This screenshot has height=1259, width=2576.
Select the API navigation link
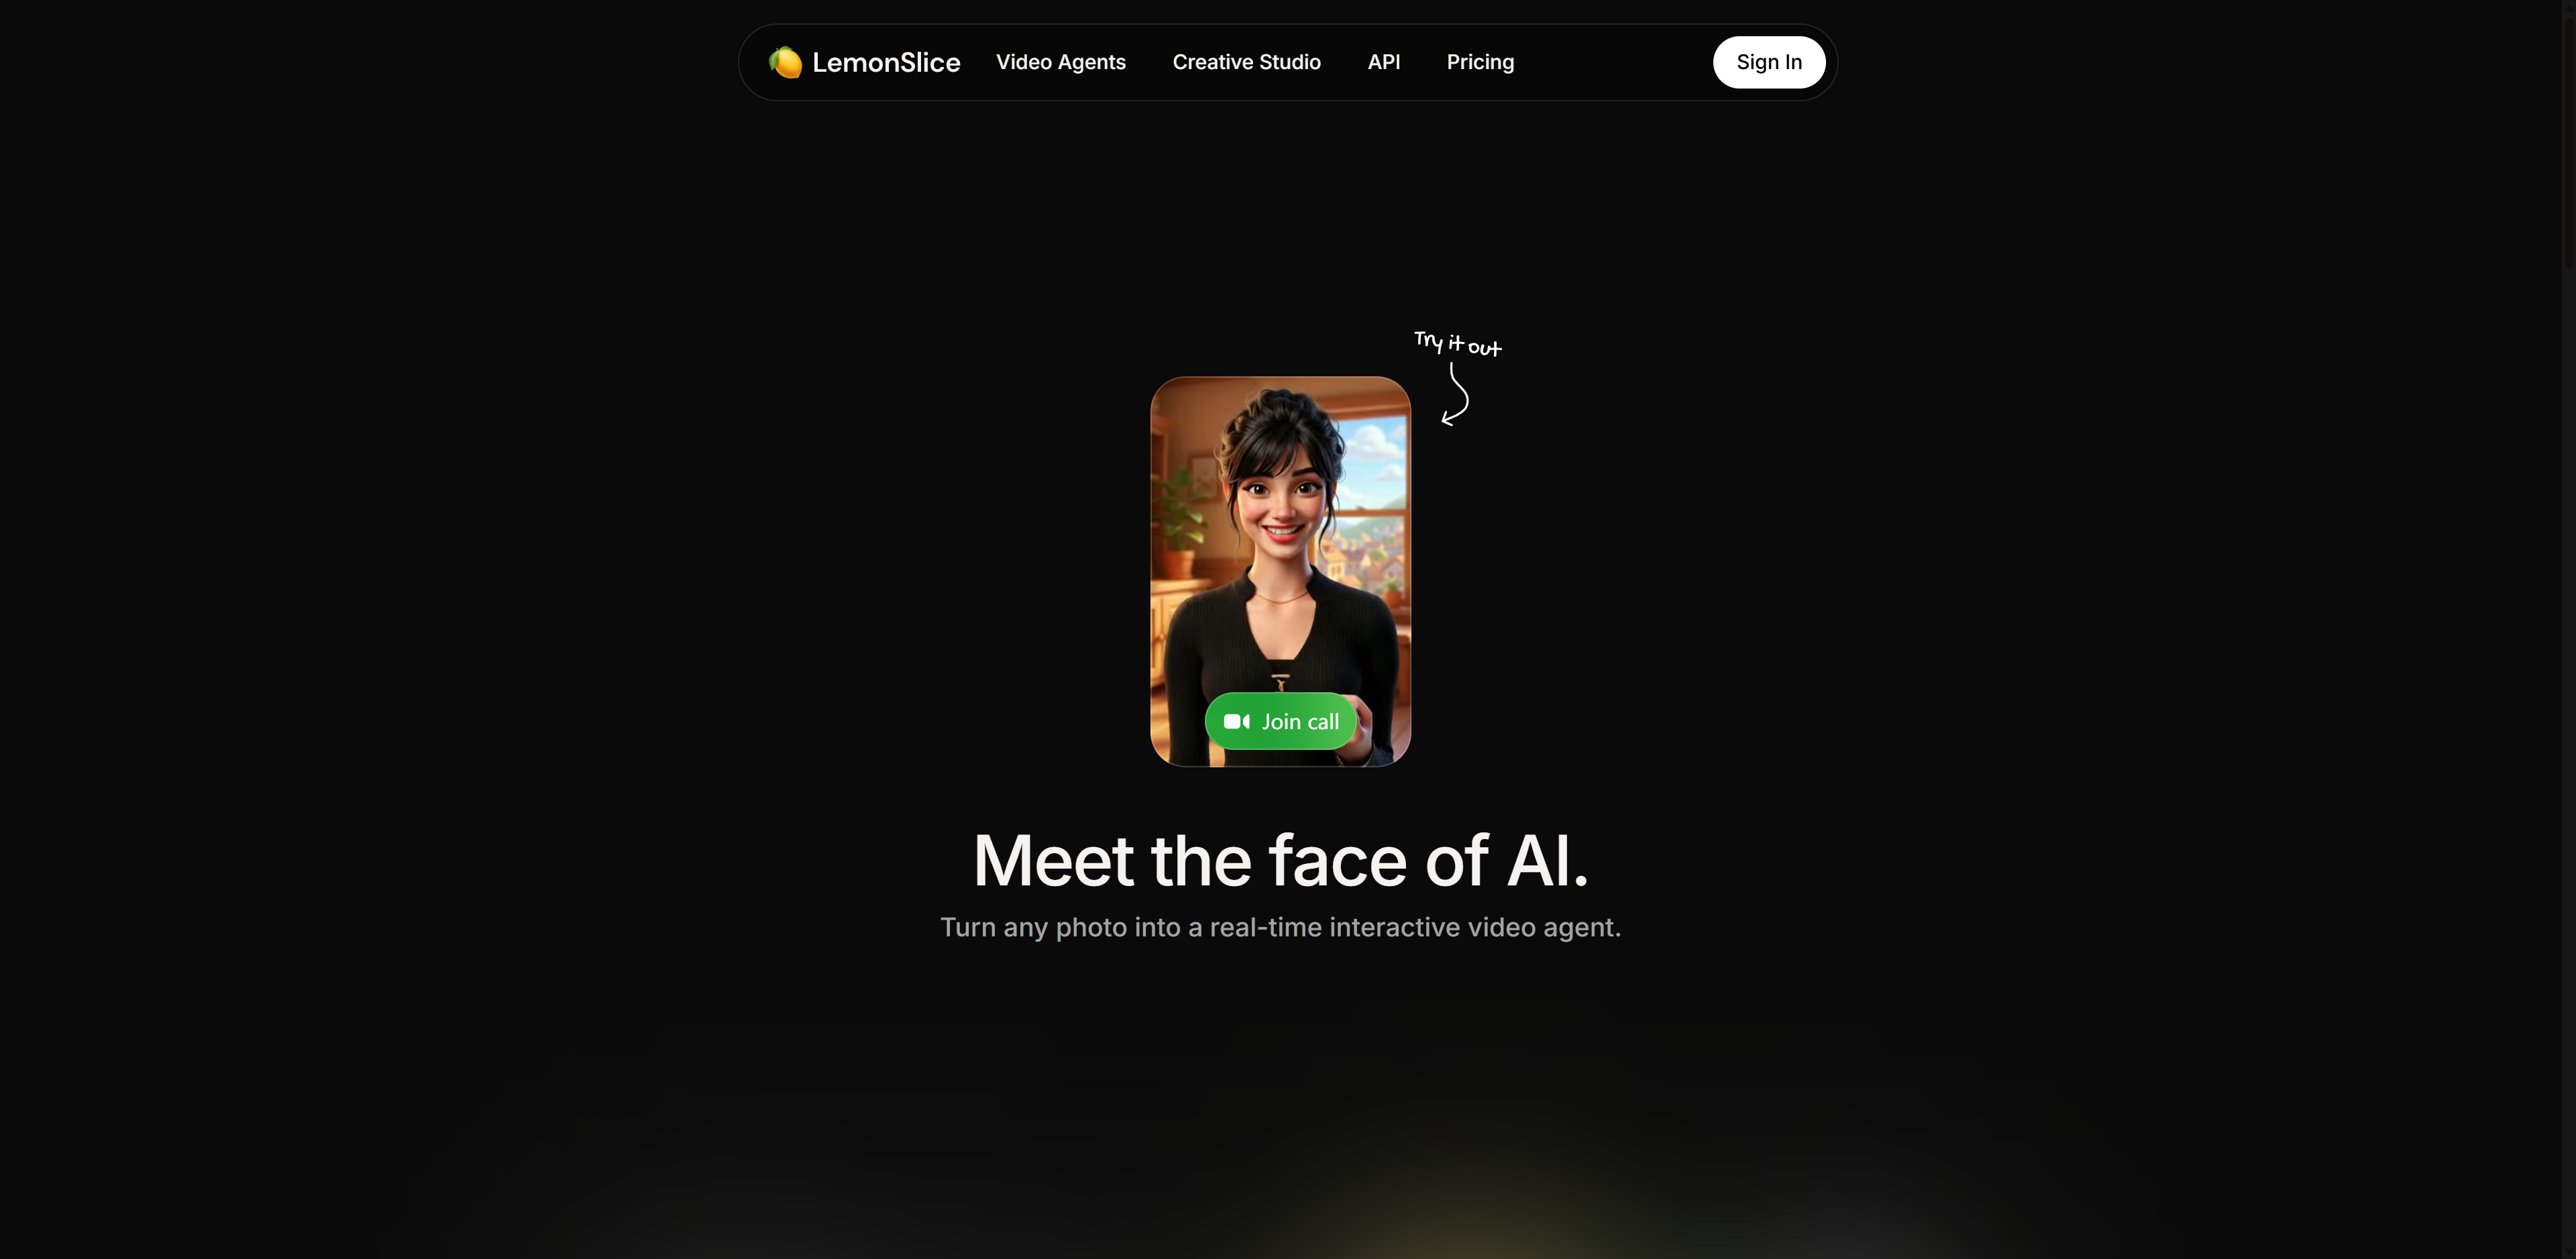1384,62
